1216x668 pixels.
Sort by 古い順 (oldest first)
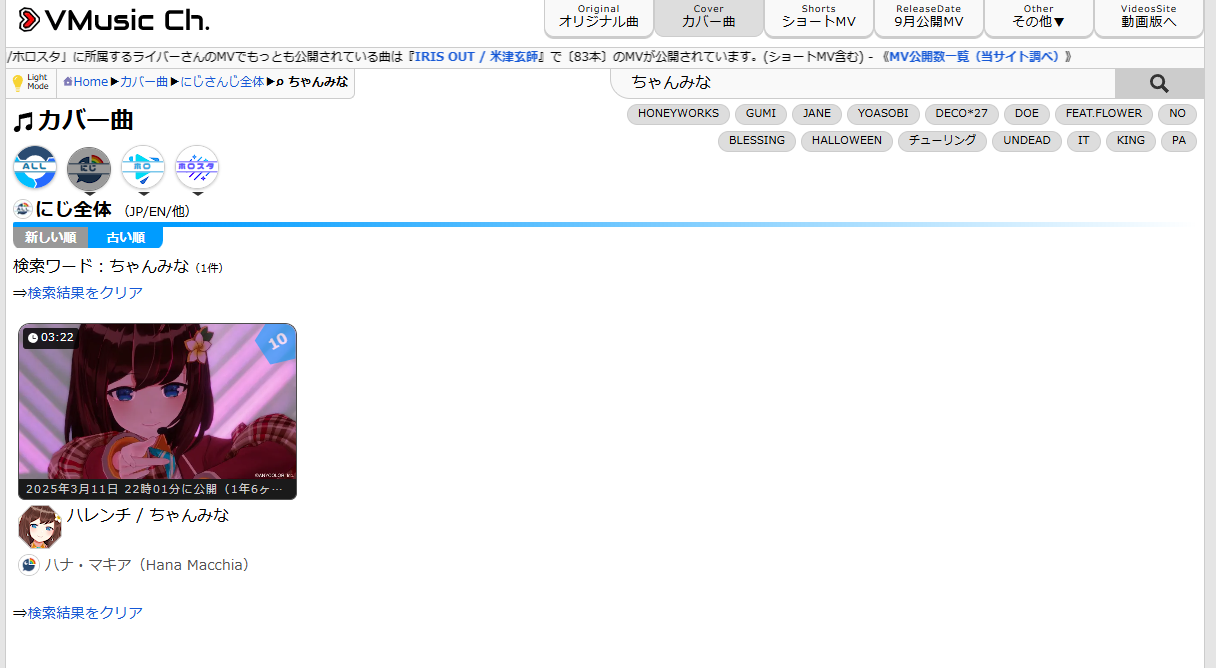125,237
